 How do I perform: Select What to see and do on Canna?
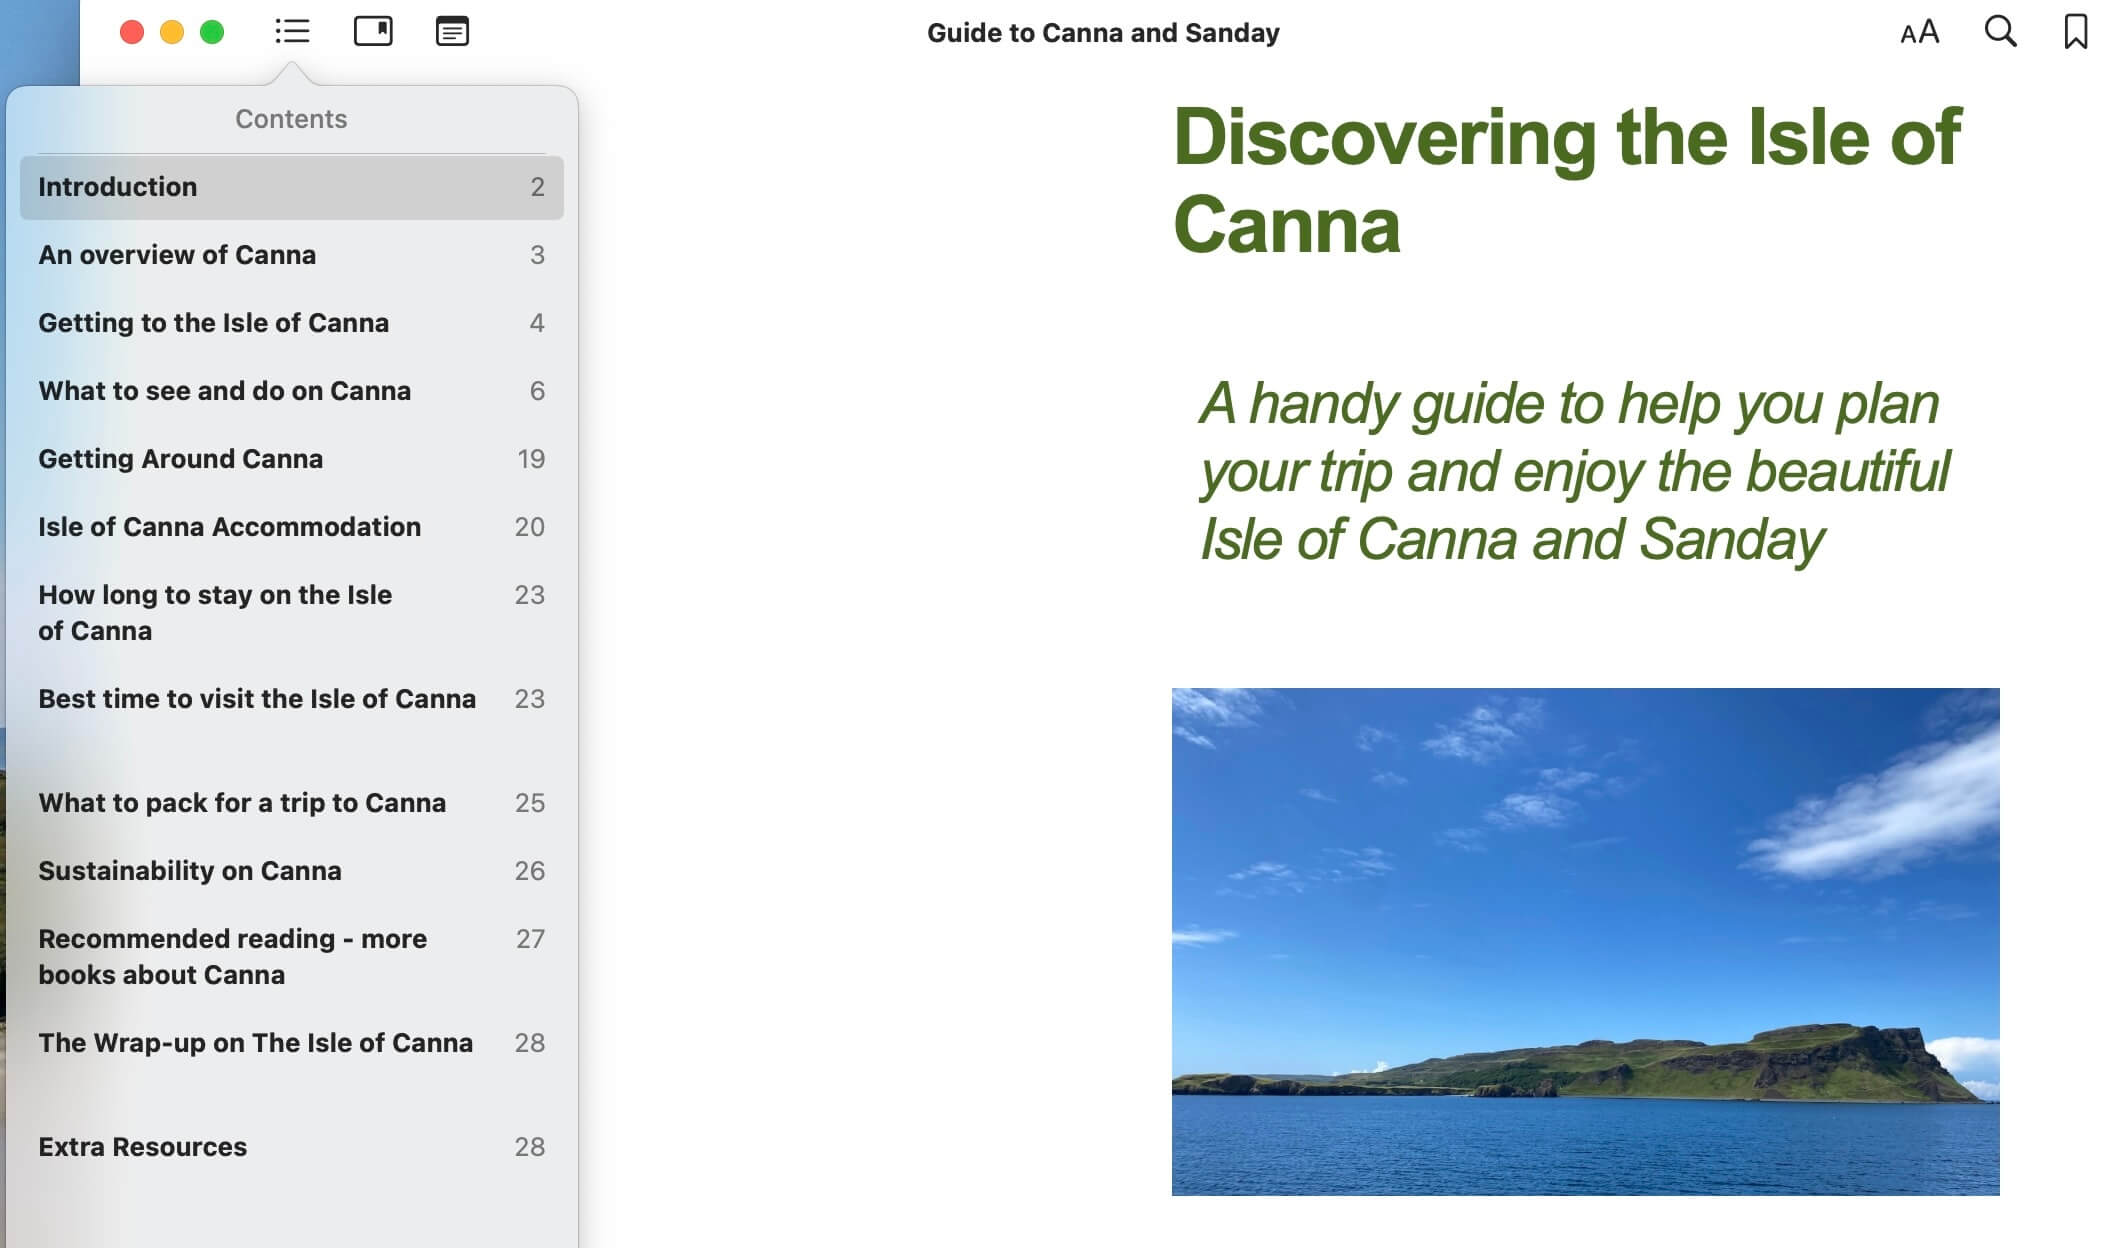pos(224,391)
